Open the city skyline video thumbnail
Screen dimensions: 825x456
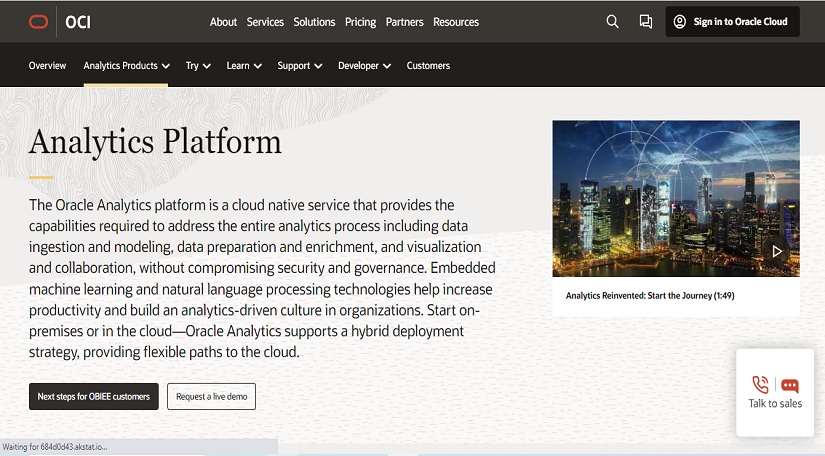coord(676,198)
